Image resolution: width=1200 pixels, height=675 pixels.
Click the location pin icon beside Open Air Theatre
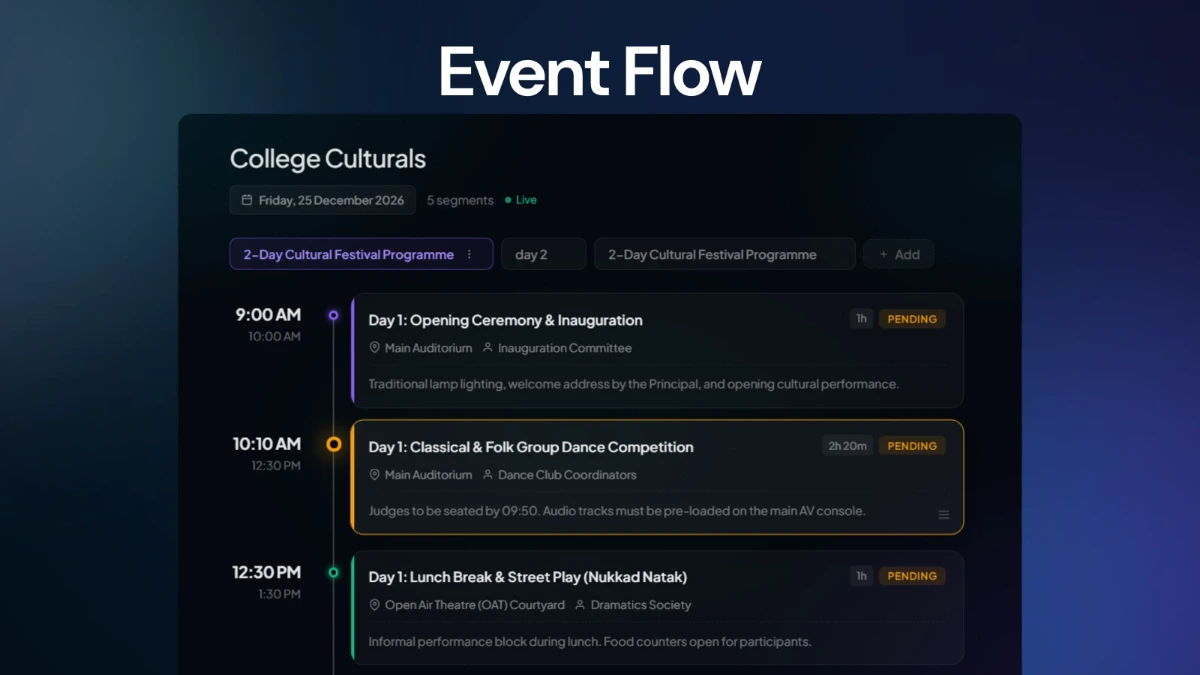pos(375,605)
